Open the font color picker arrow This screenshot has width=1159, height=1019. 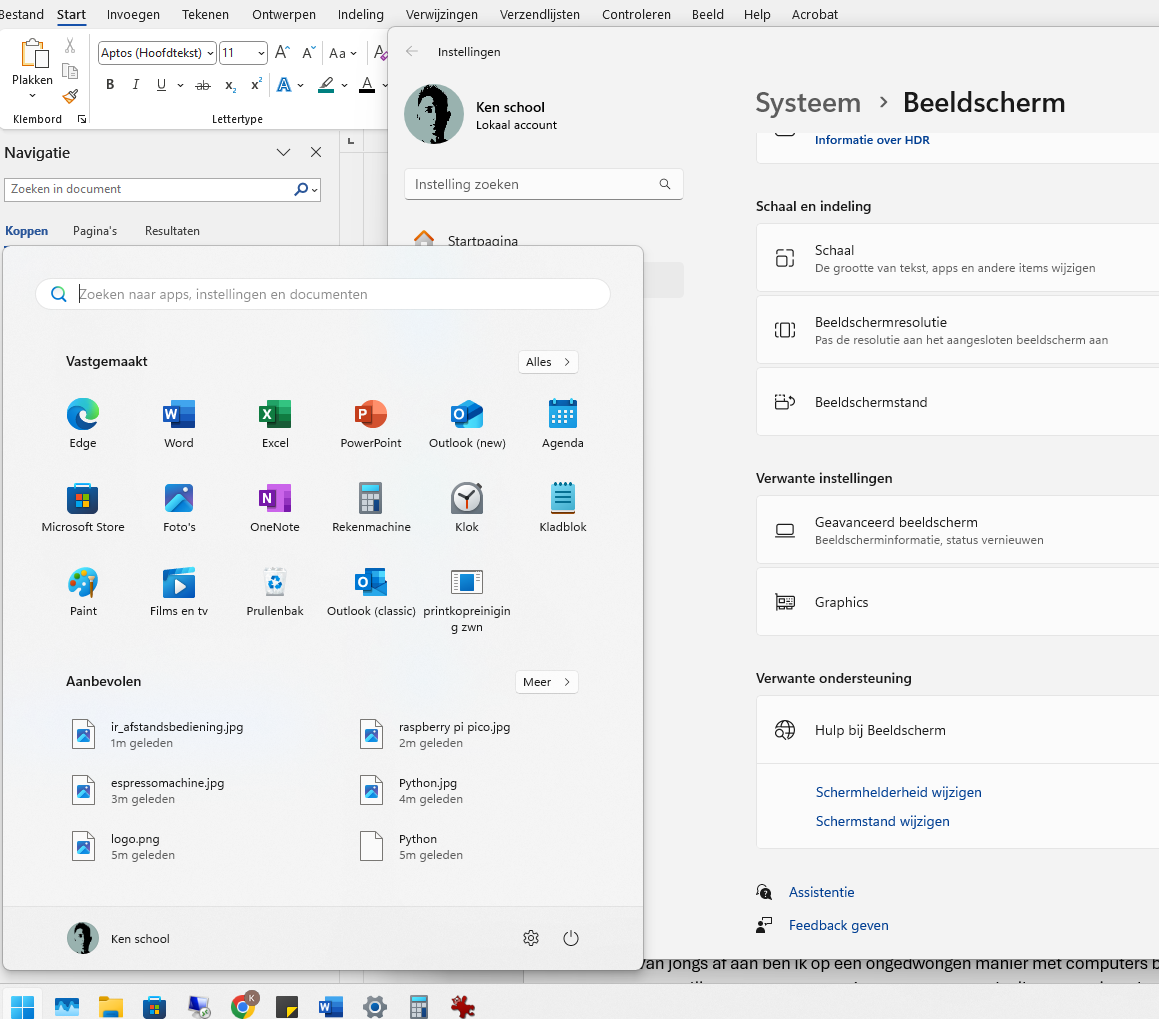(x=384, y=86)
